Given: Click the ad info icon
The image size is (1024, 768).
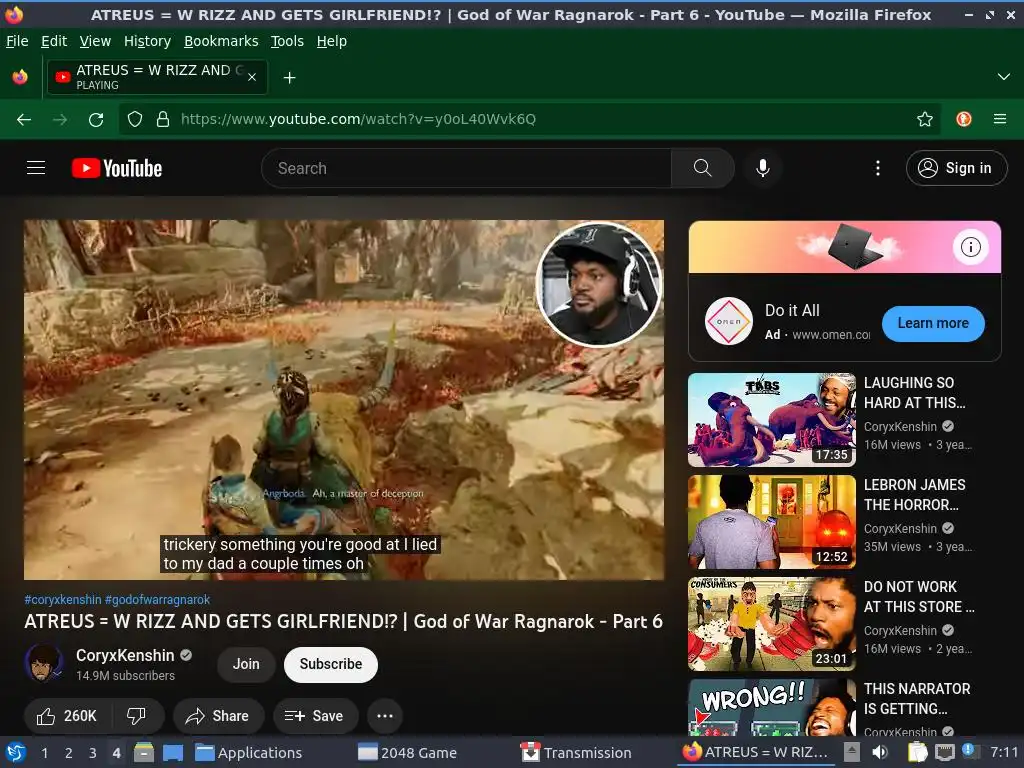Looking at the screenshot, I should [x=970, y=247].
